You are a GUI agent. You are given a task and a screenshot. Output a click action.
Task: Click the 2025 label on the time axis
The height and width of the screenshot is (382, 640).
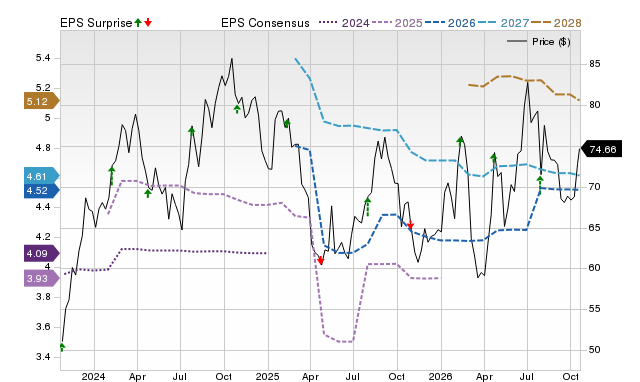pos(267,376)
